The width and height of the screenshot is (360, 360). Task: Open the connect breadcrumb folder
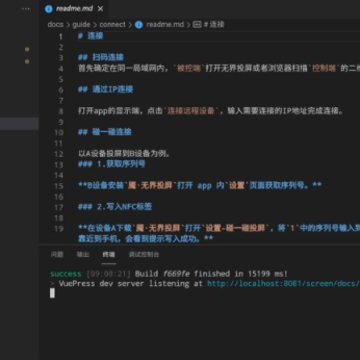click(x=112, y=25)
